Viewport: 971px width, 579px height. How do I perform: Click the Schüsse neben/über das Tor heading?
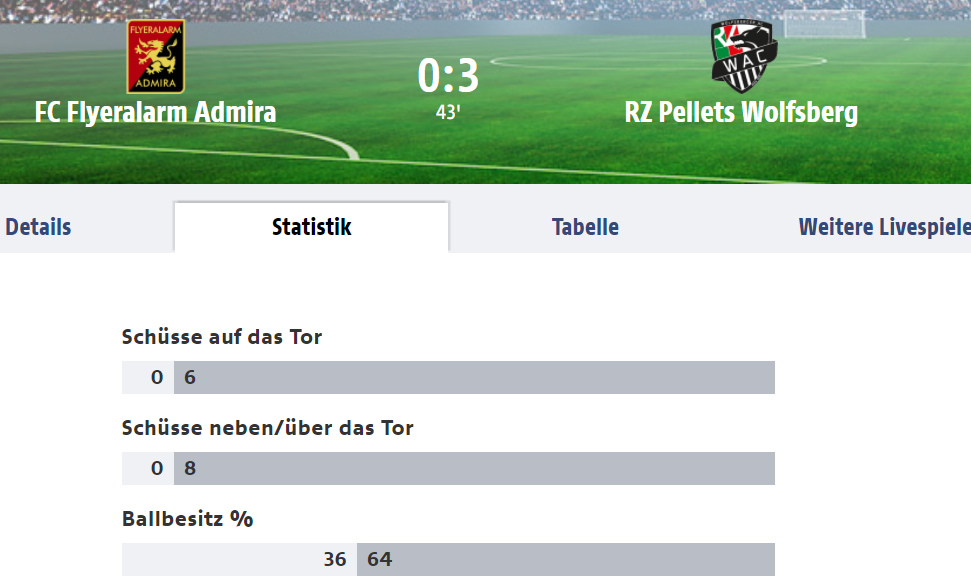(268, 428)
